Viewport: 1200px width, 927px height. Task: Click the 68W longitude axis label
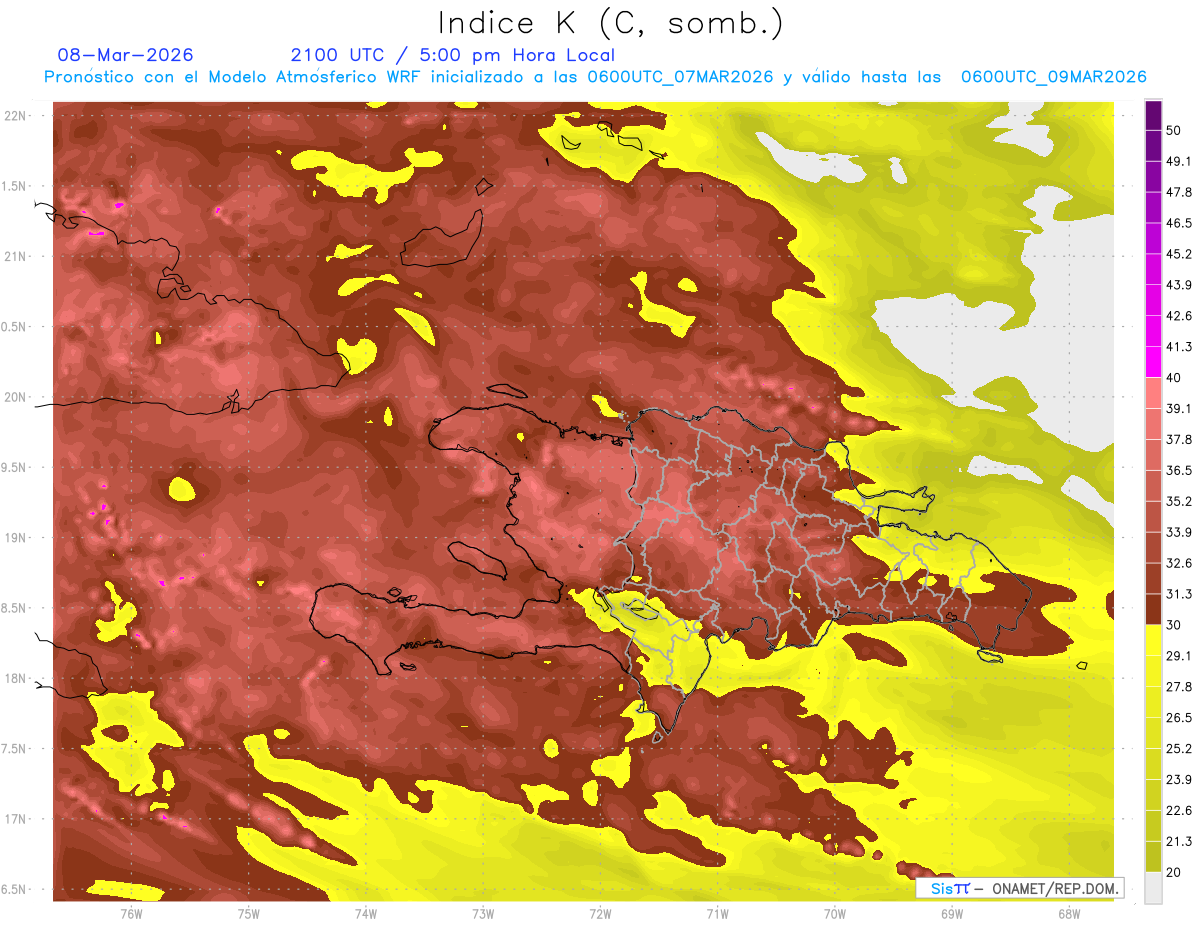pyautogui.click(x=1069, y=914)
